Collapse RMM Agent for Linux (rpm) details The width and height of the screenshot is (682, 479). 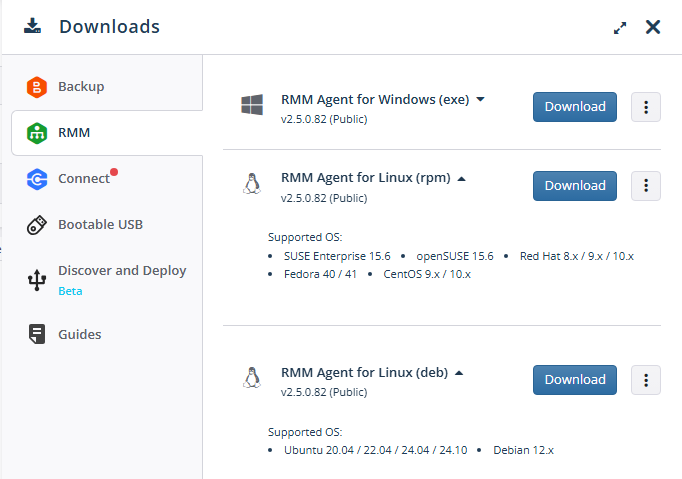pyautogui.click(x=461, y=179)
